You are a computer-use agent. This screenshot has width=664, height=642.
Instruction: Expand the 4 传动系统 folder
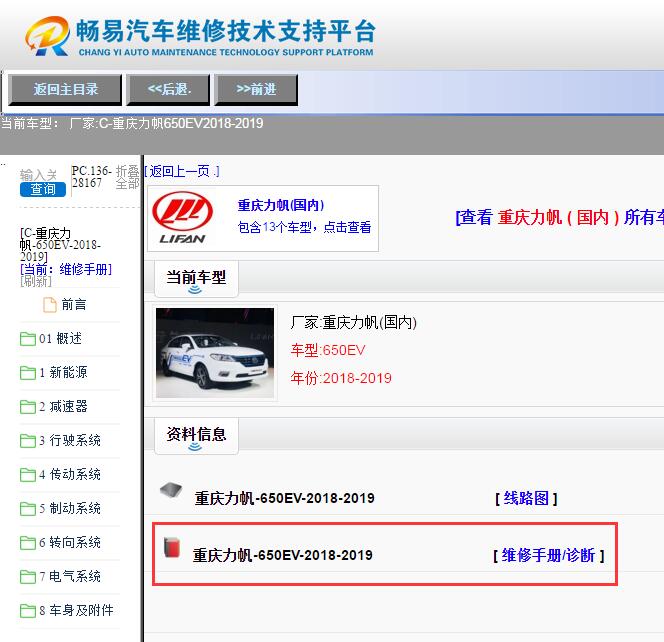pyautogui.click(x=70, y=474)
